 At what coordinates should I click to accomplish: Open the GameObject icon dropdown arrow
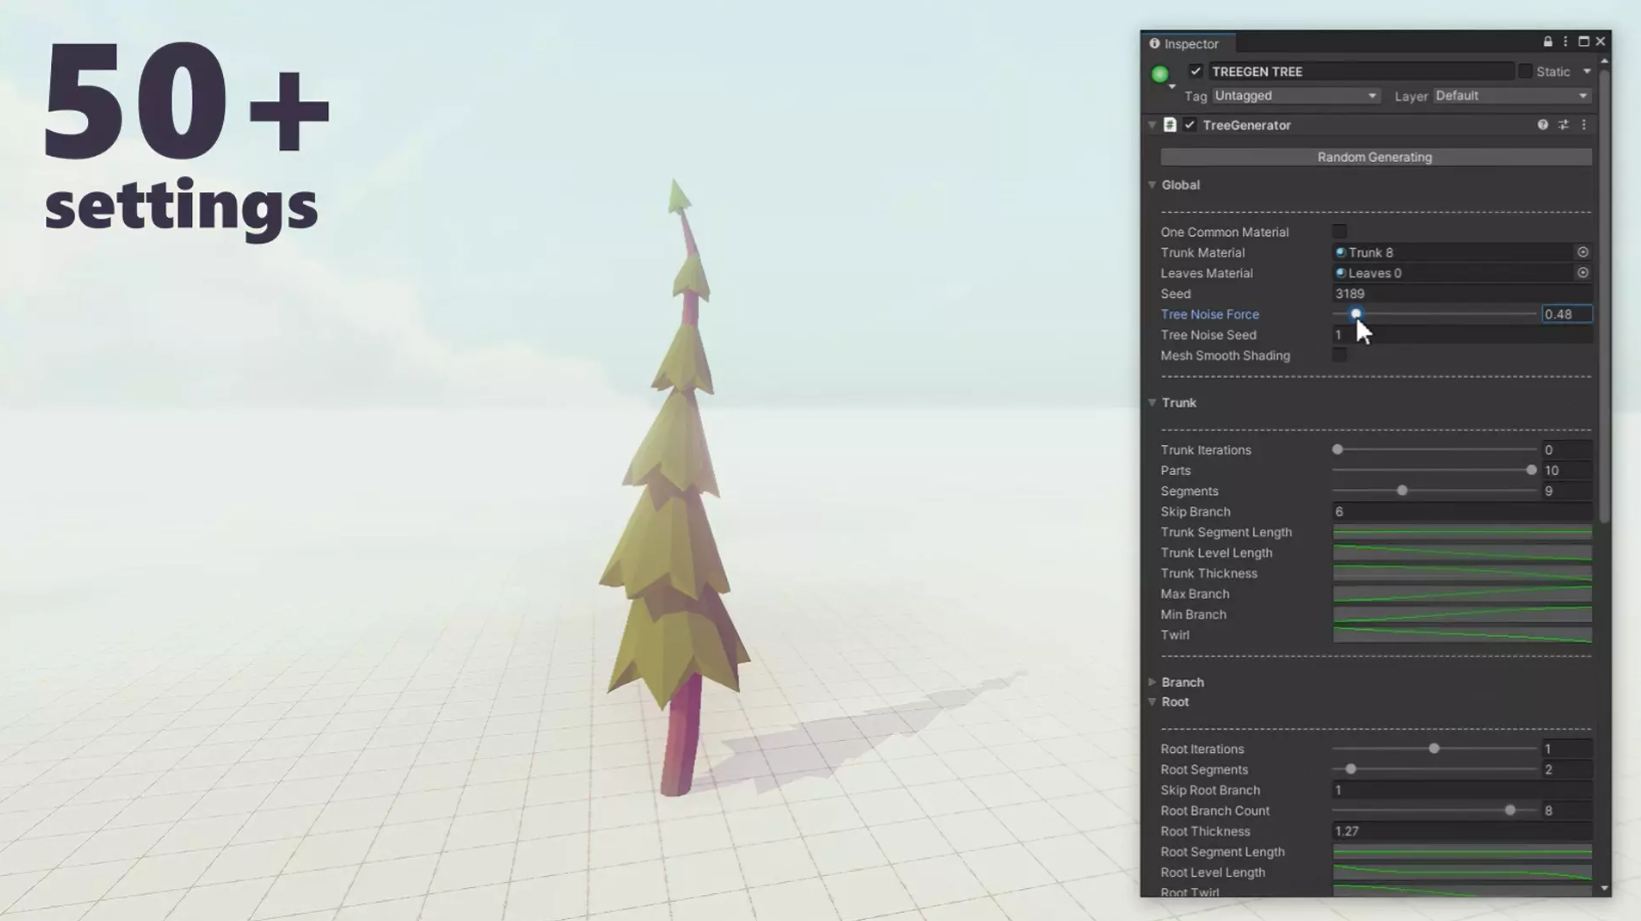tap(1172, 87)
